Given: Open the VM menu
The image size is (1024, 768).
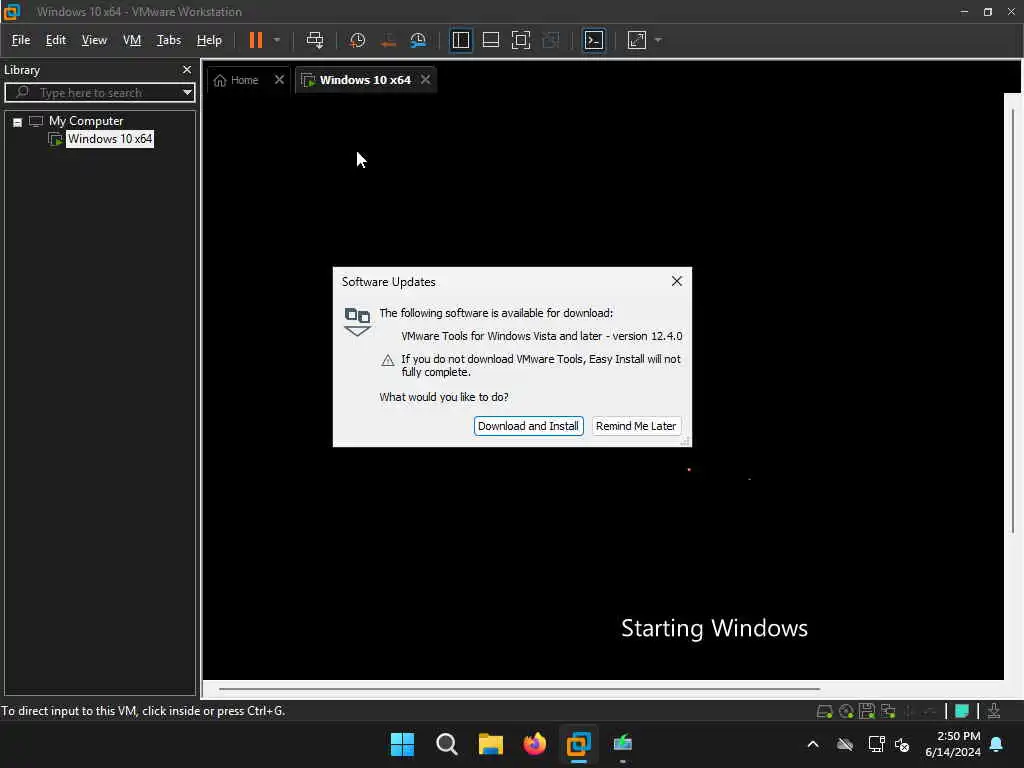Looking at the screenshot, I should click(132, 40).
